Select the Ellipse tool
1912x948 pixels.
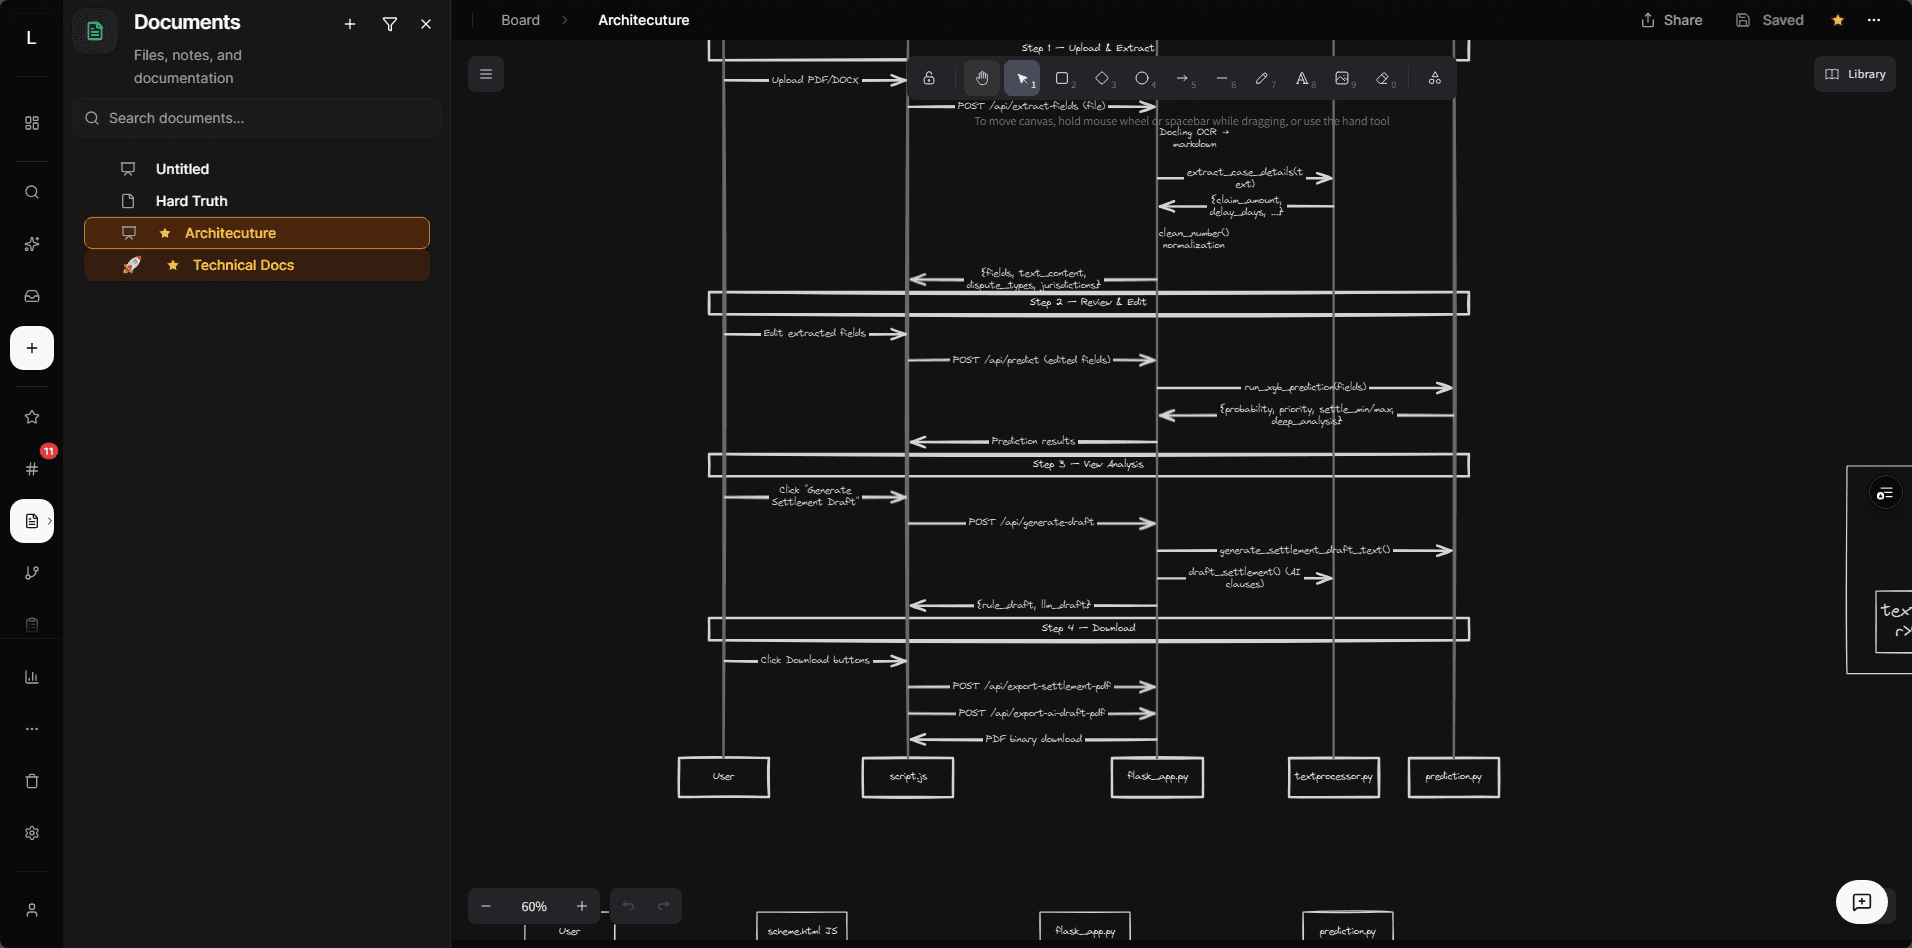(1143, 78)
